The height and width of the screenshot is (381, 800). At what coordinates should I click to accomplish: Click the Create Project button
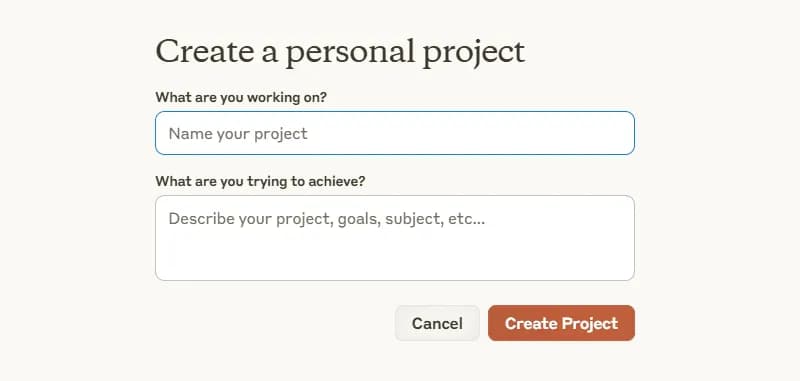pyautogui.click(x=561, y=323)
